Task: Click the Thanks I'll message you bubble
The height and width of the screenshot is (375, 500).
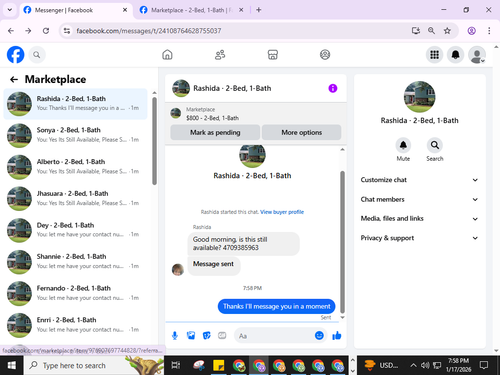Action: click(x=276, y=306)
